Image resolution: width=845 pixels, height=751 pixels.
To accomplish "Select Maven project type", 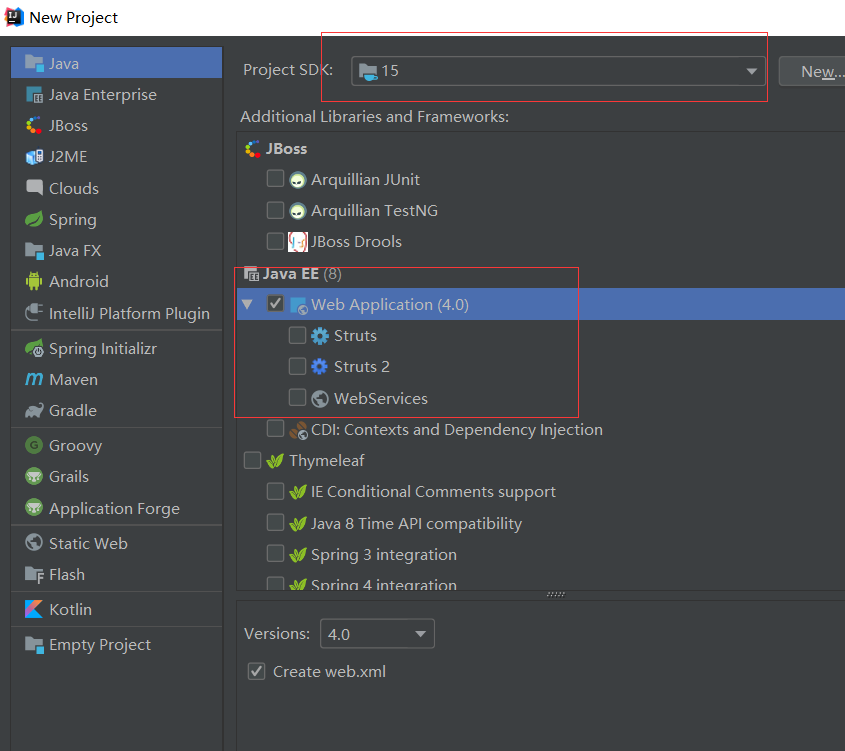I will [116, 379].
